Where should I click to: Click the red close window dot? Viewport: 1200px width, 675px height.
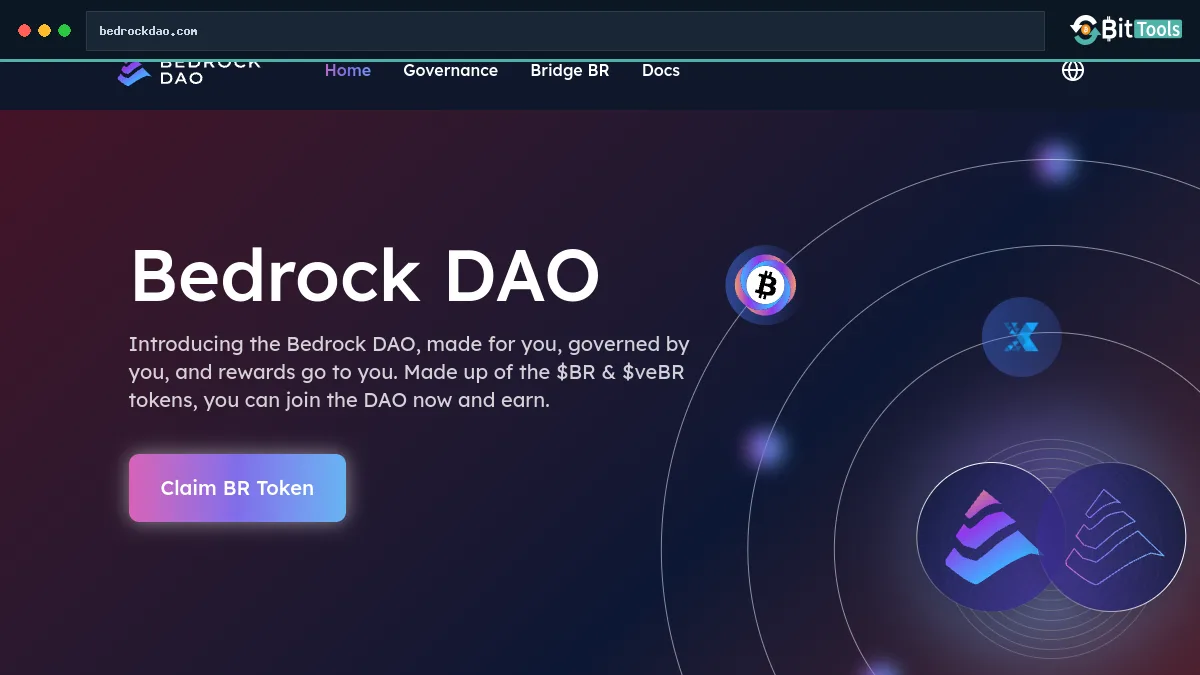point(25,31)
